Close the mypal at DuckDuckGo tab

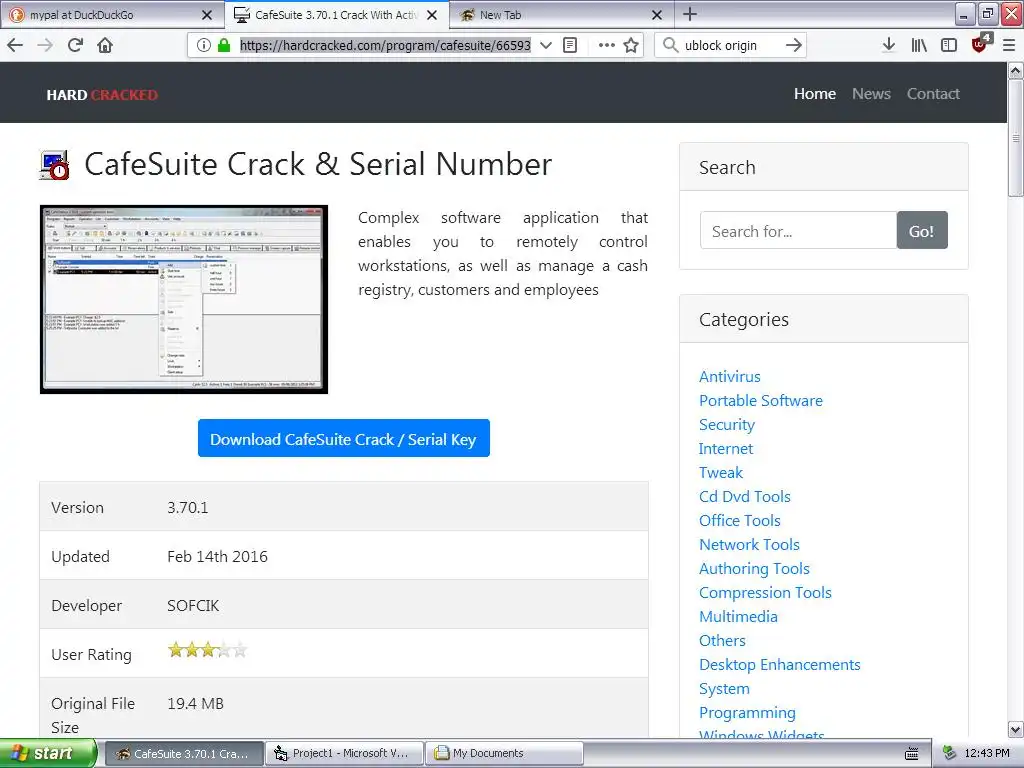click(x=207, y=14)
